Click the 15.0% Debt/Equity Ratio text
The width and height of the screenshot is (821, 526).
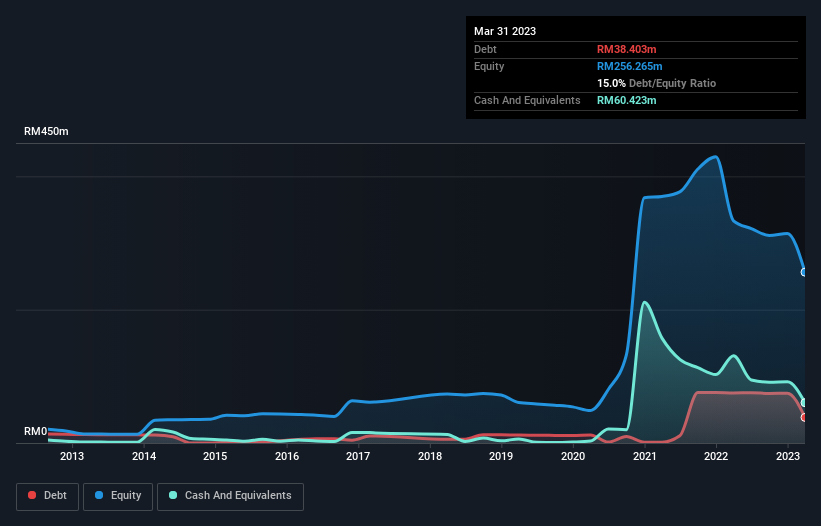[656, 83]
